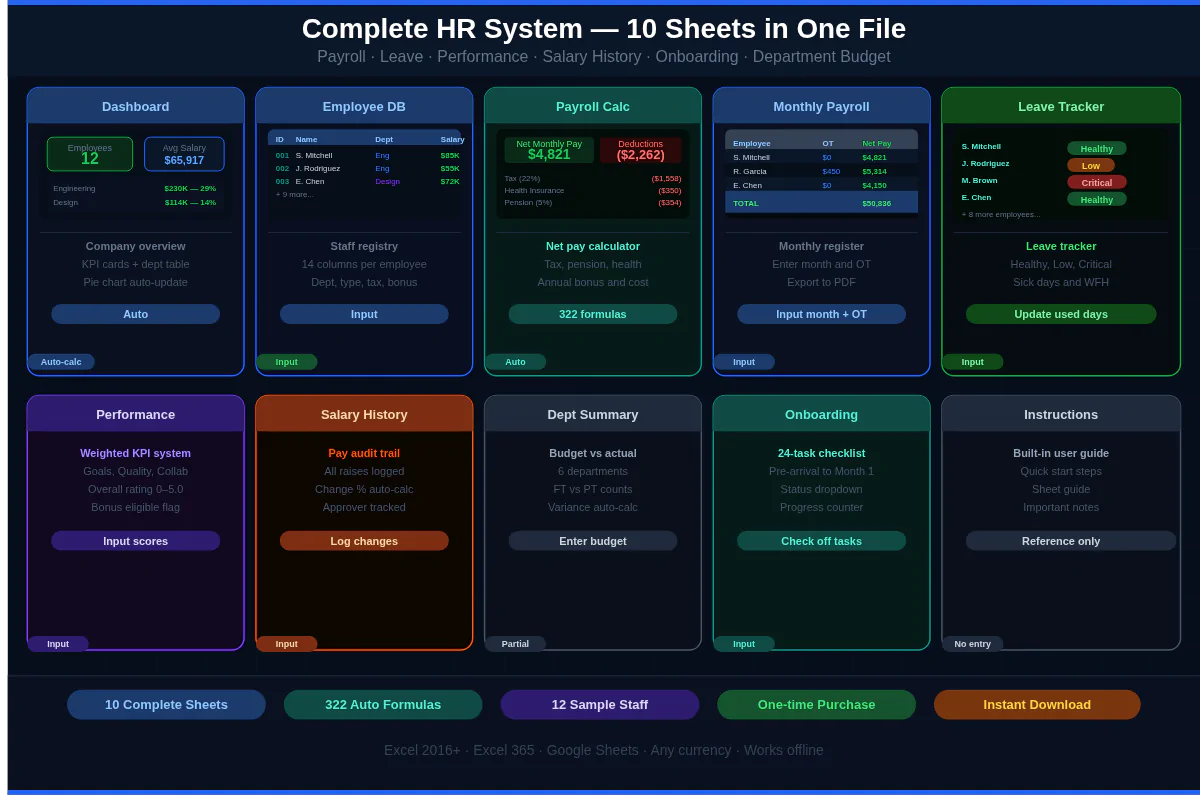Screen dimensions: 1200x800
Task: Click the Log changes button
Action: (x=364, y=541)
